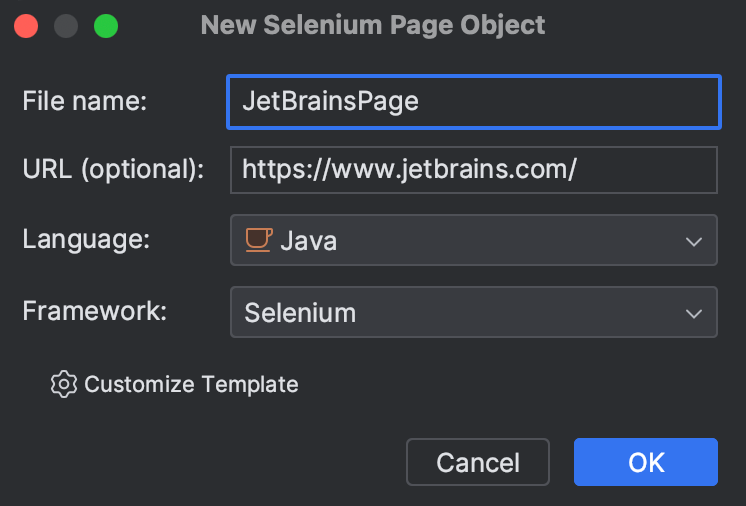Screen dimensions: 746x506
Task: Click the 'Language:' label
Action: click(87, 240)
